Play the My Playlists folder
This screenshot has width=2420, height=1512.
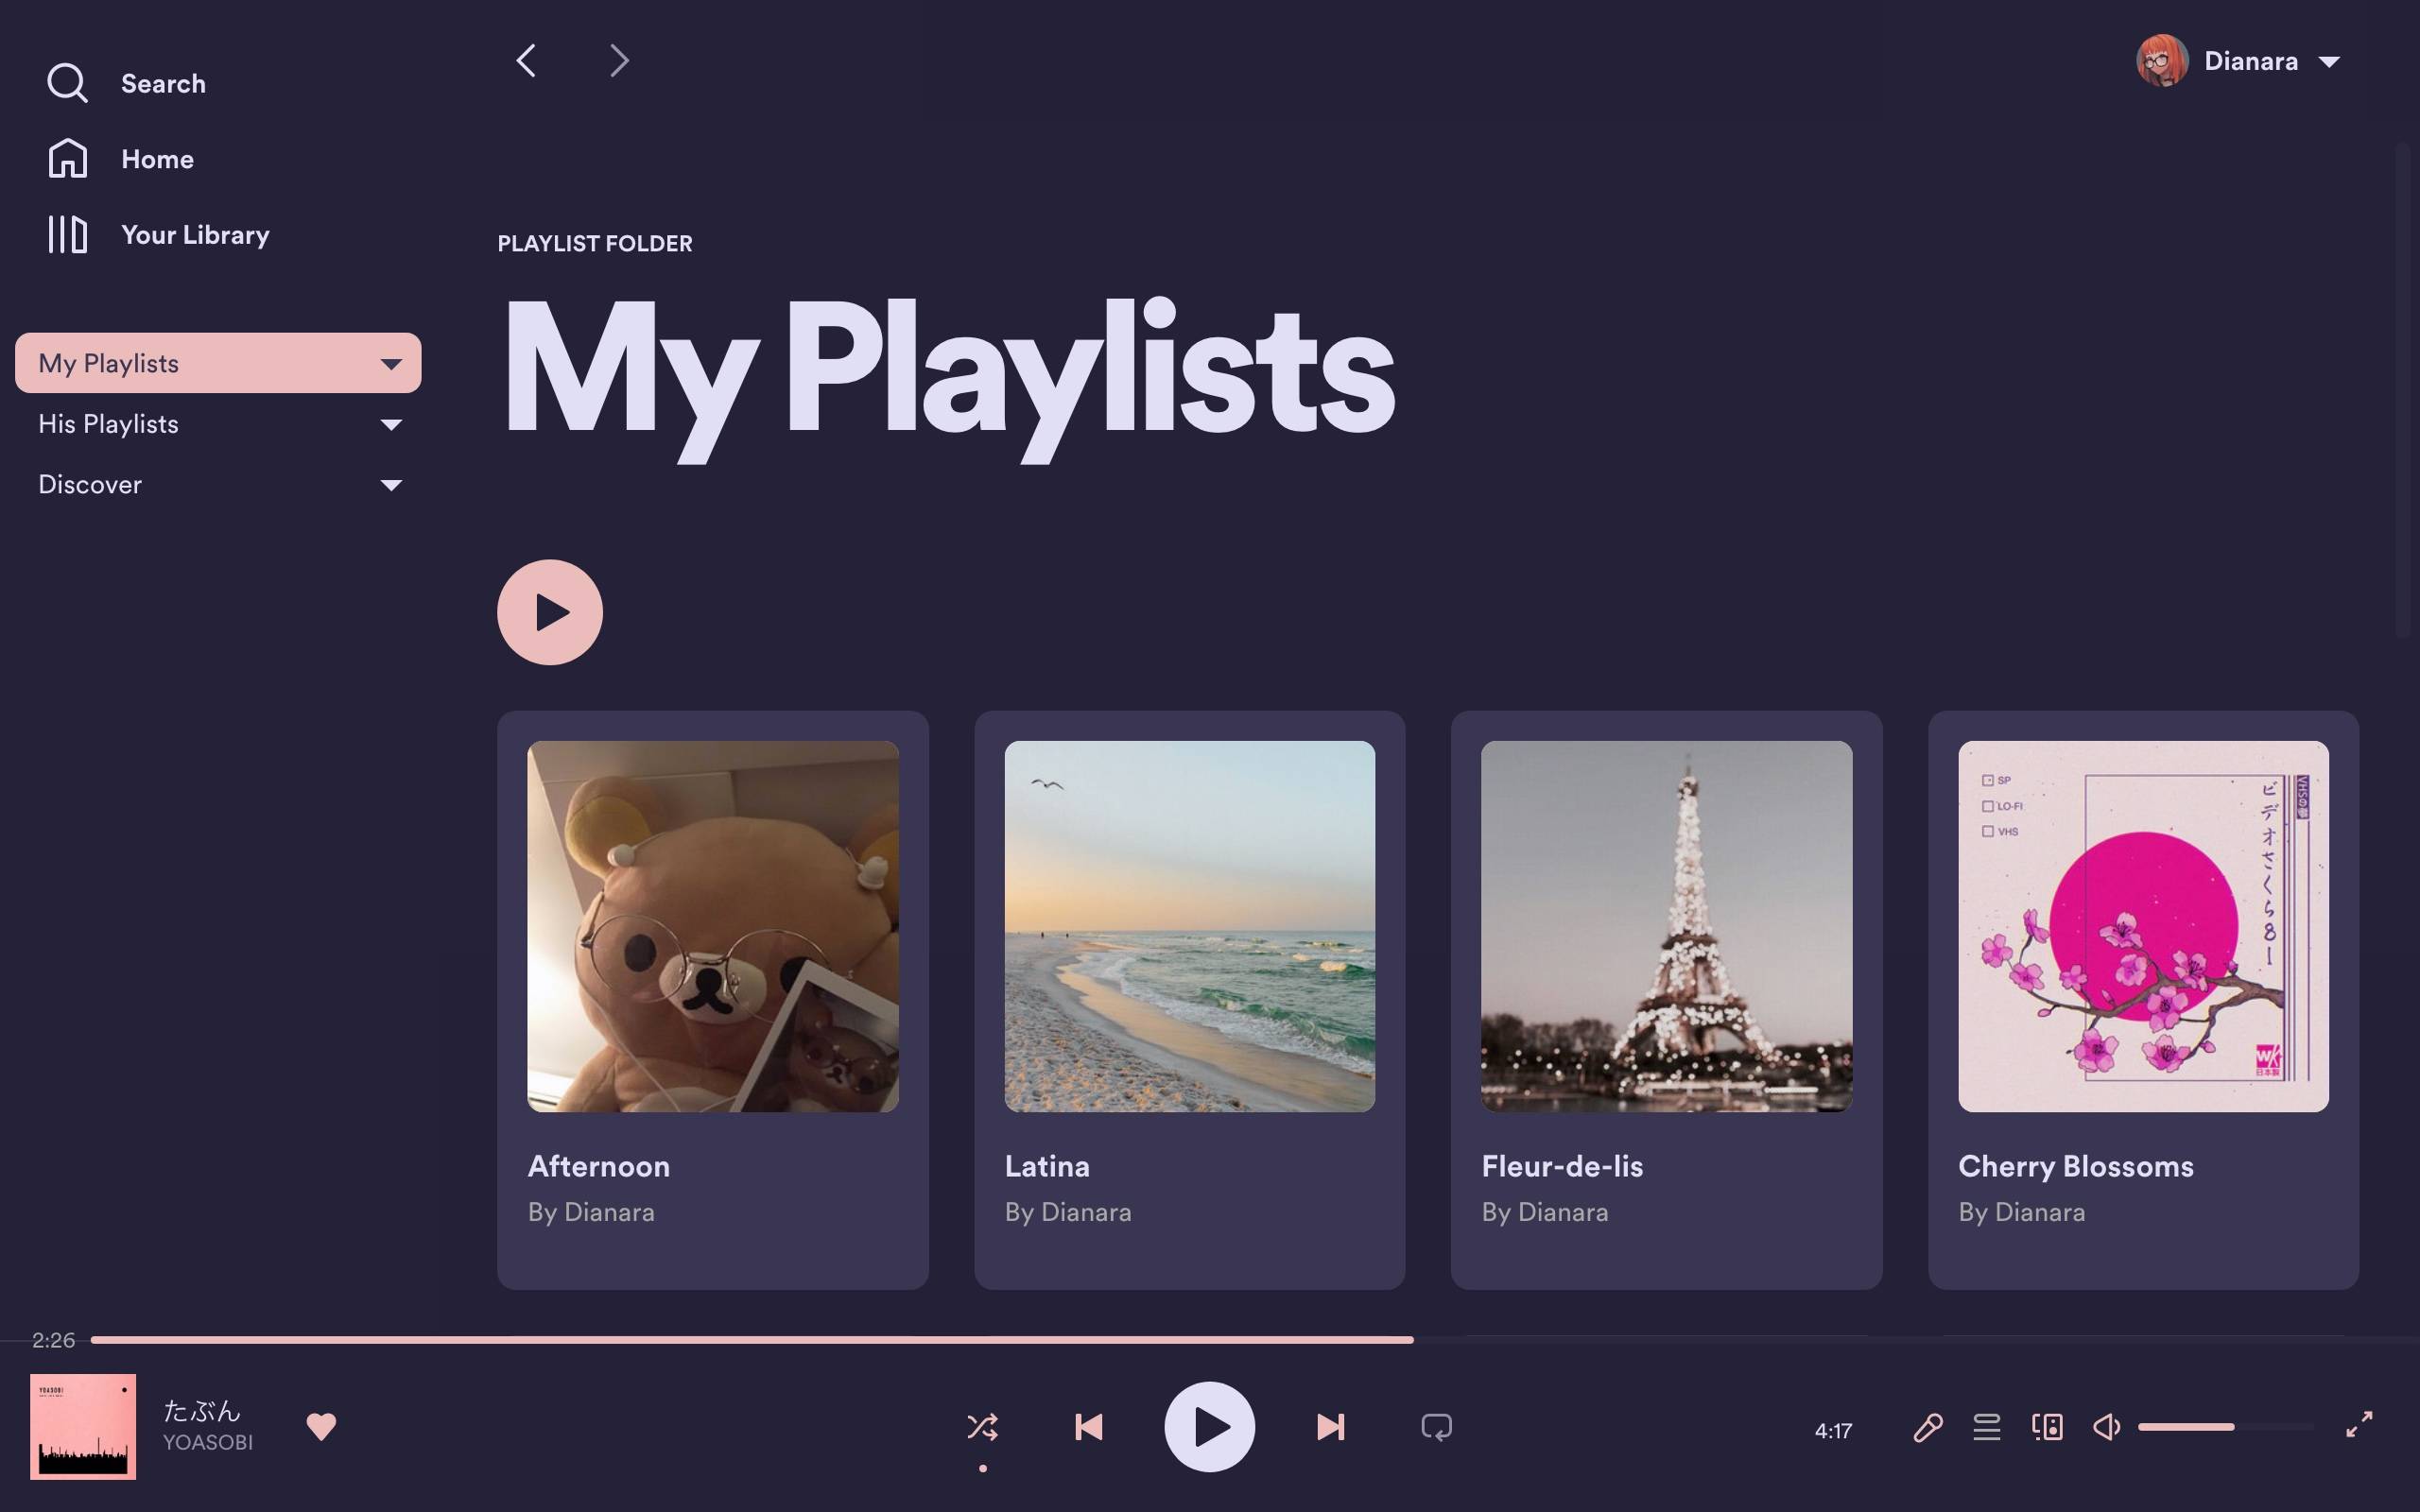(x=550, y=612)
